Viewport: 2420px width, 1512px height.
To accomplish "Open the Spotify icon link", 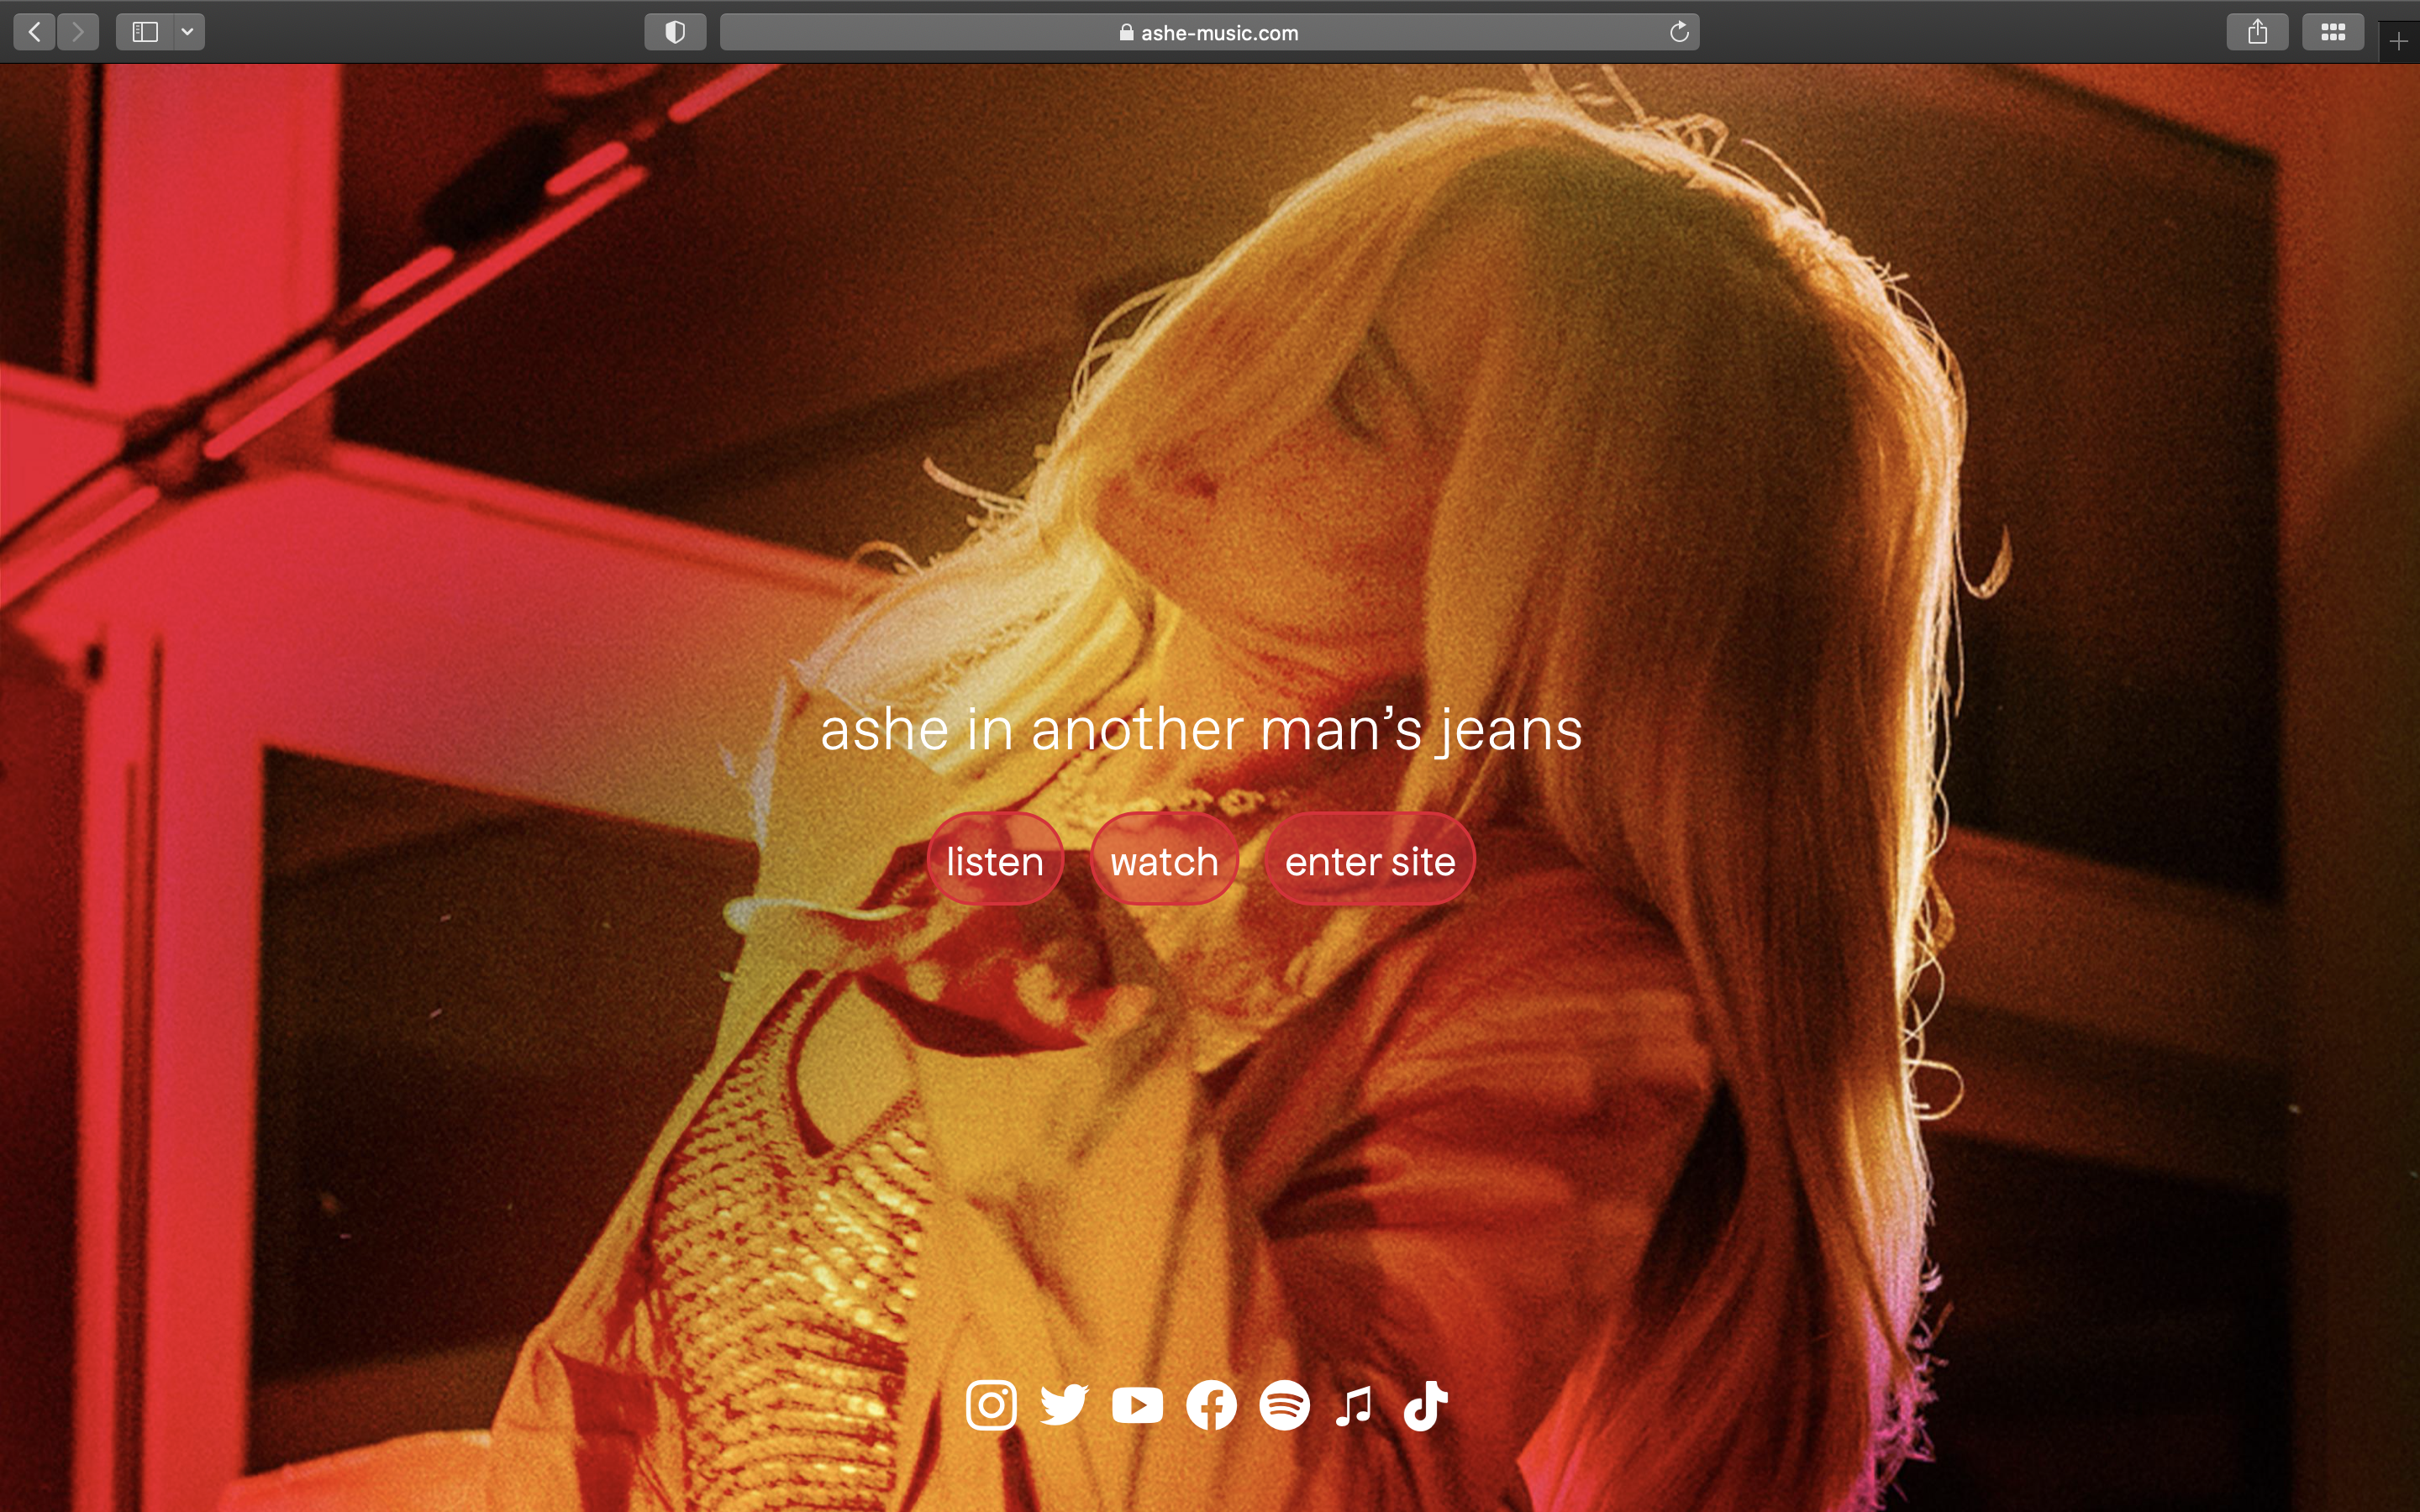I will tap(1284, 1406).
